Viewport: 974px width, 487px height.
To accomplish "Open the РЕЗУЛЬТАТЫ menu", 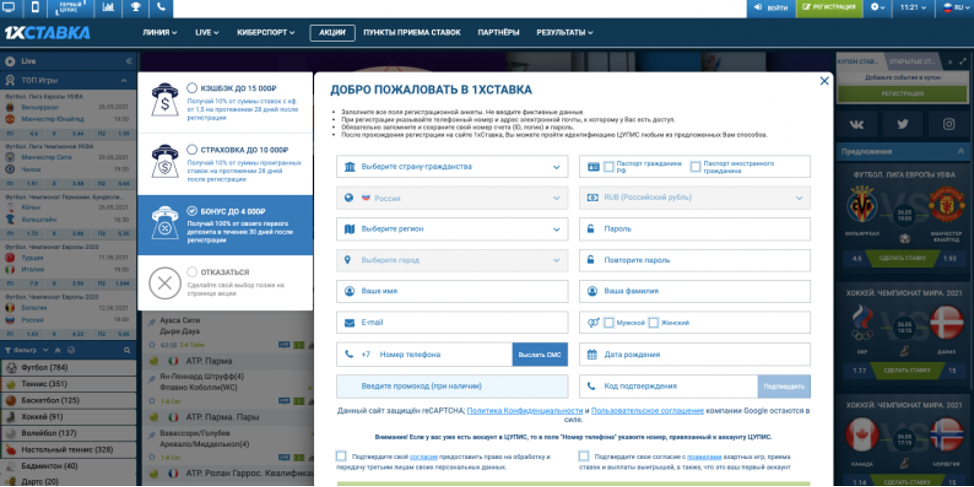I will 565,33.
